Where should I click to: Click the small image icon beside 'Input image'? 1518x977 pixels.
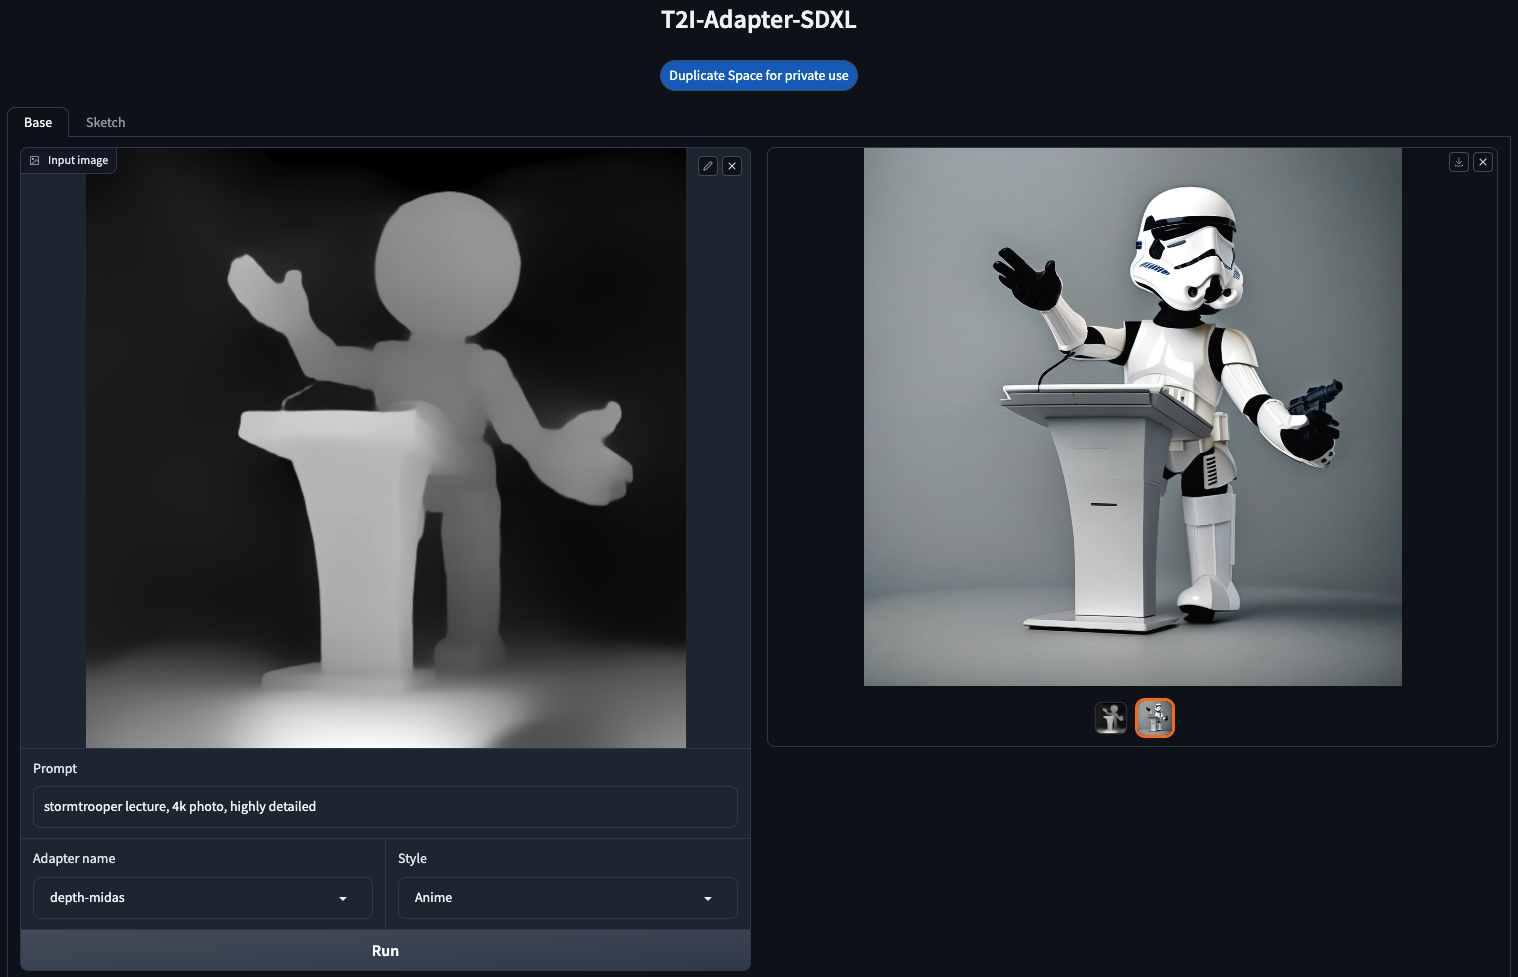(35, 160)
